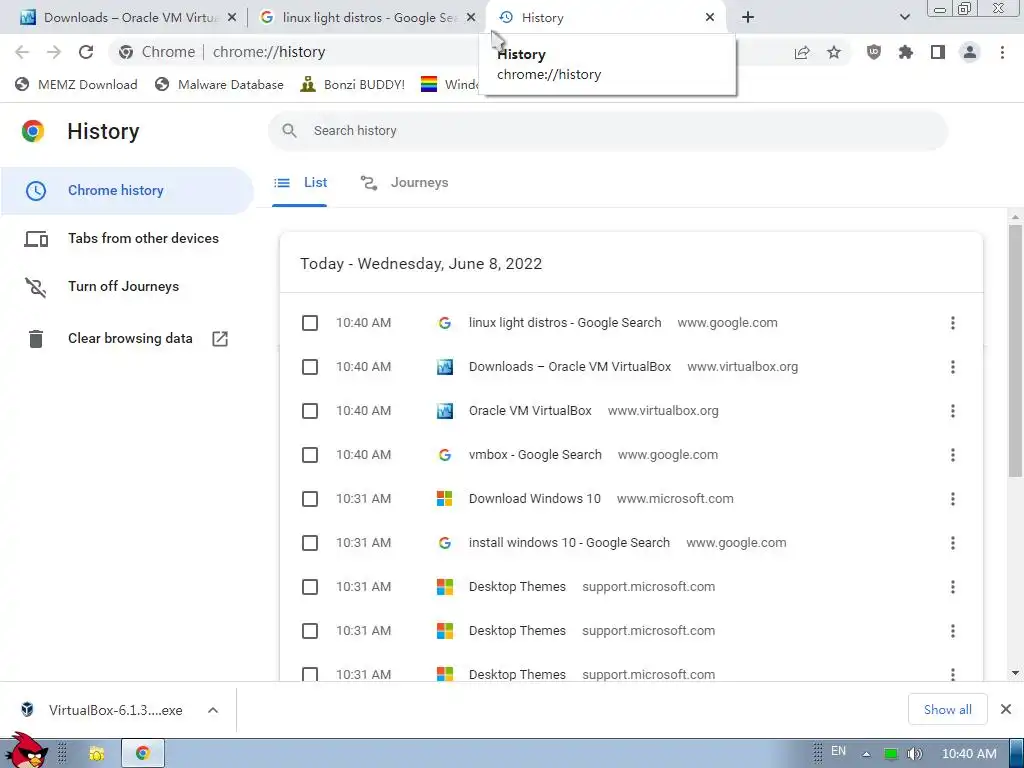Click the Chrome icon in the taskbar
This screenshot has width=1024, height=768.
142,753
